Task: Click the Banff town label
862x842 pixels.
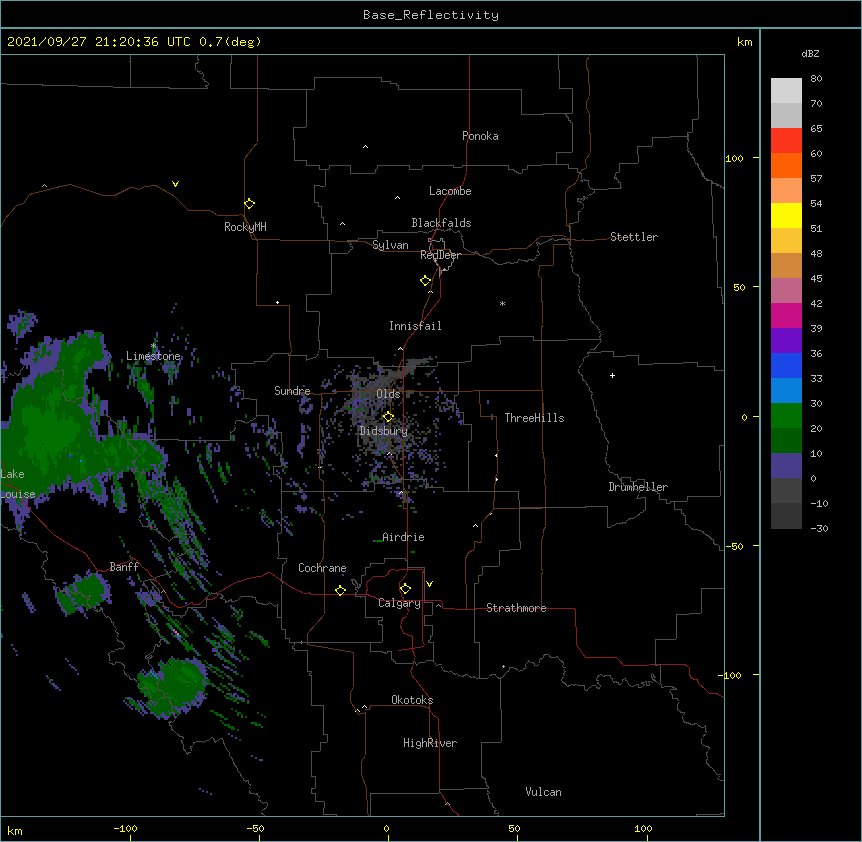Action: tap(124, 567)
